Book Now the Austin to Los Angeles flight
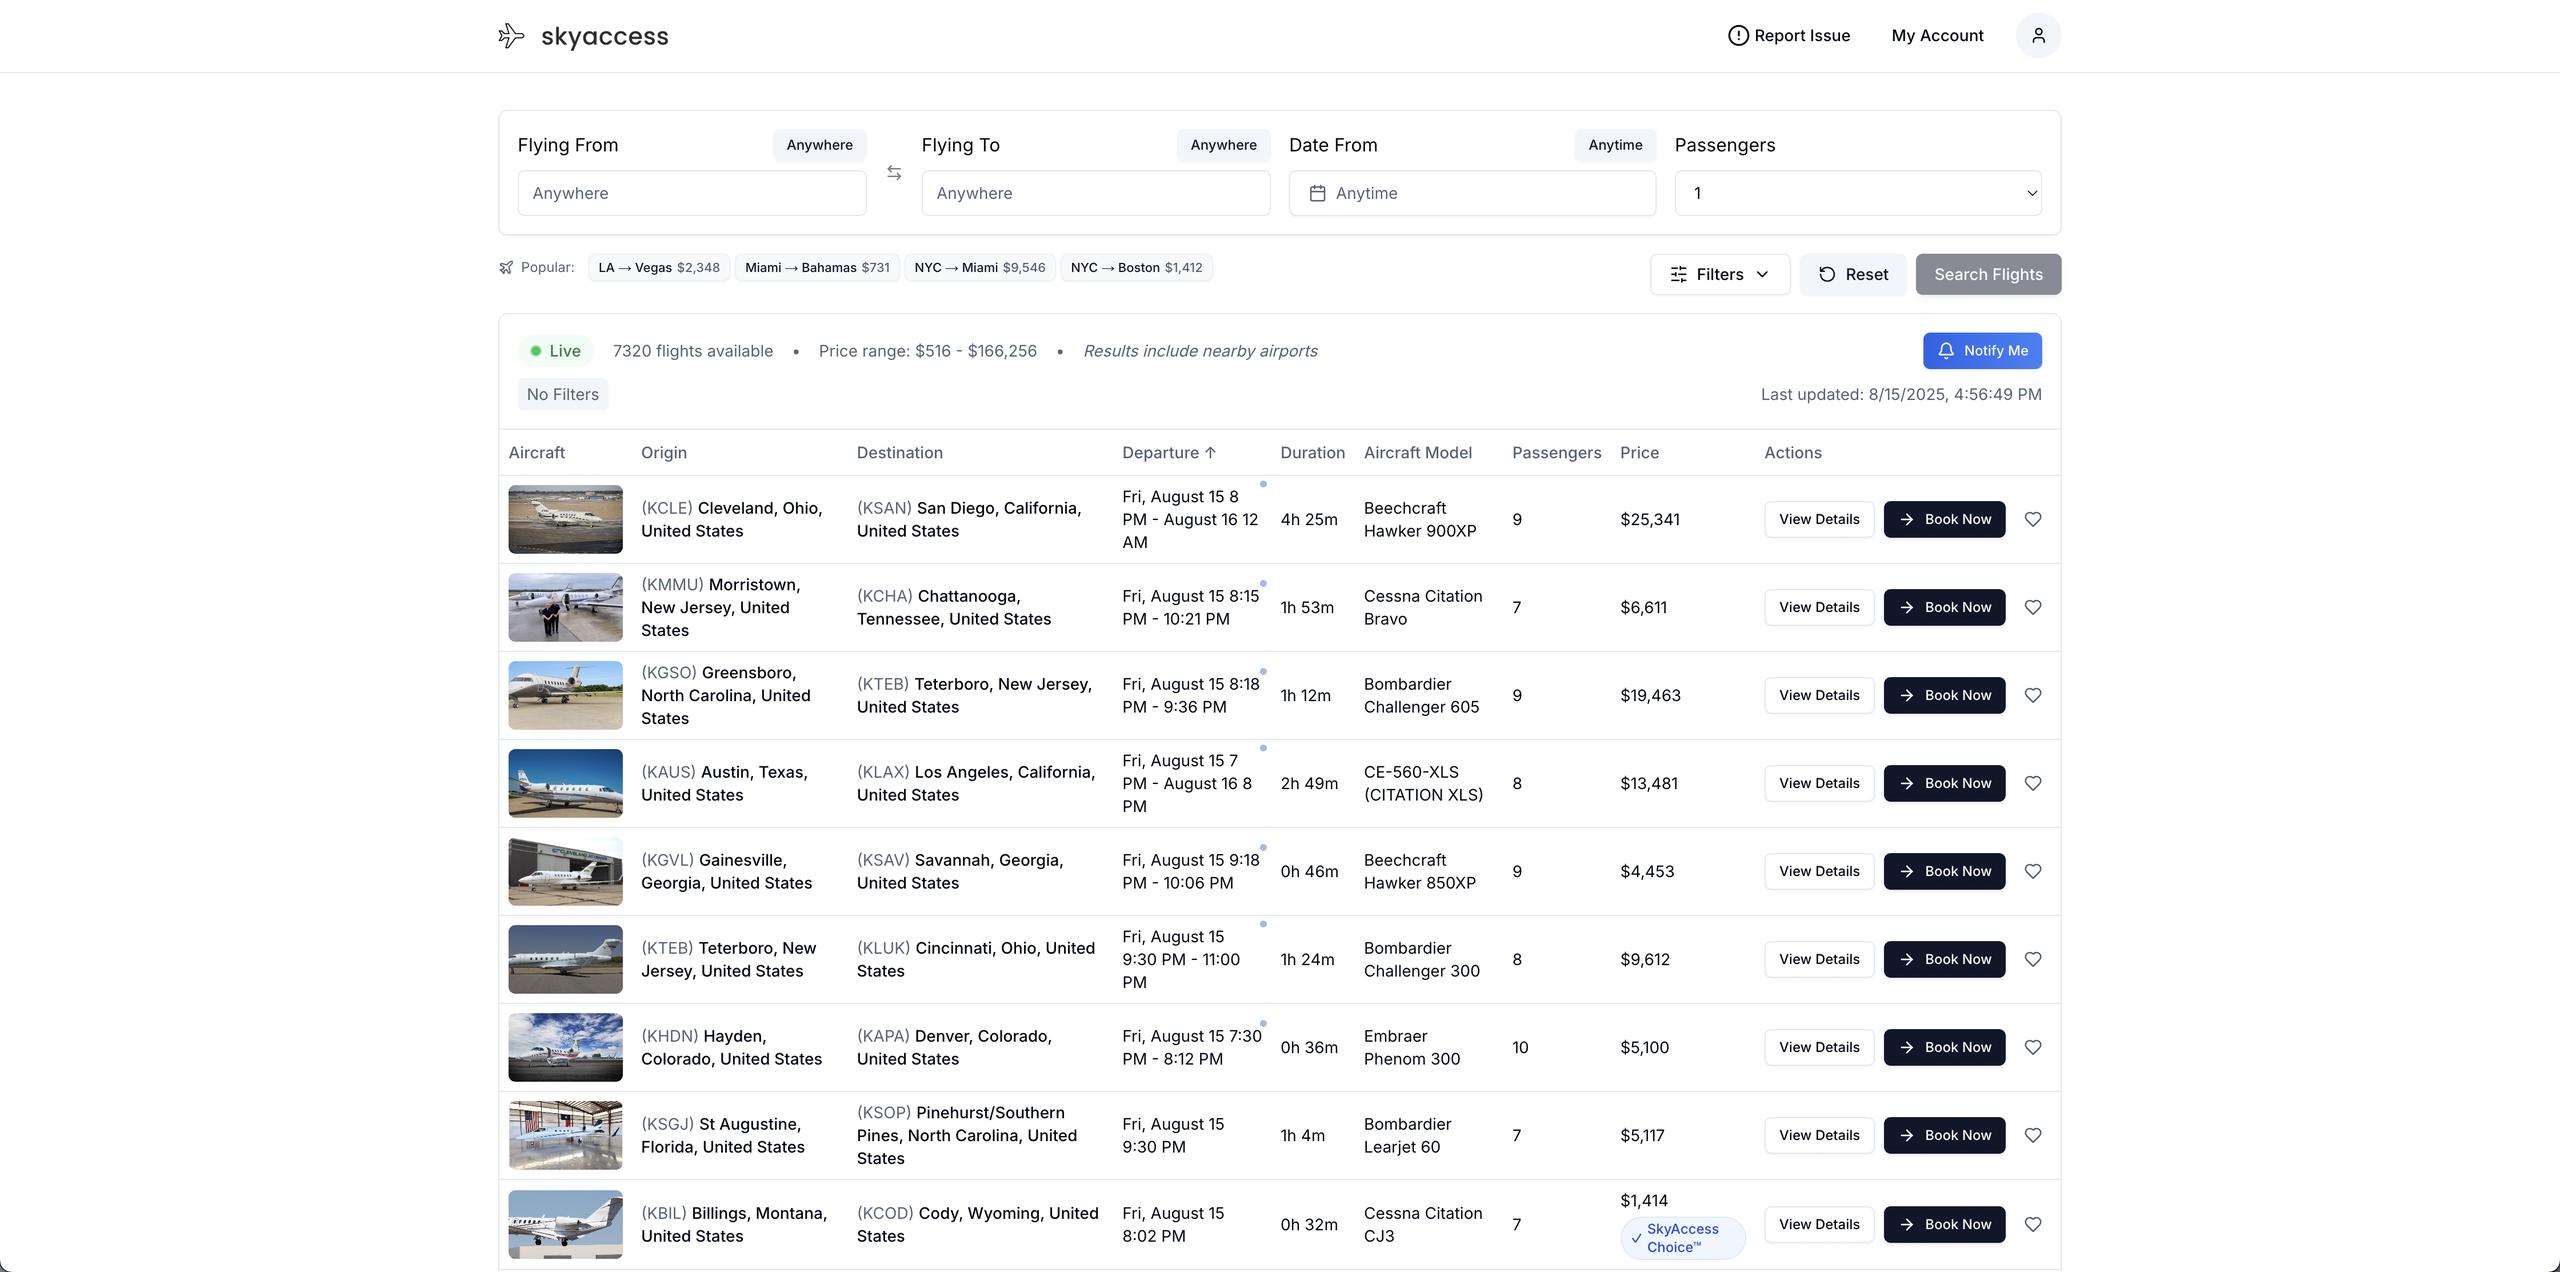 (x=1944, y=783)
